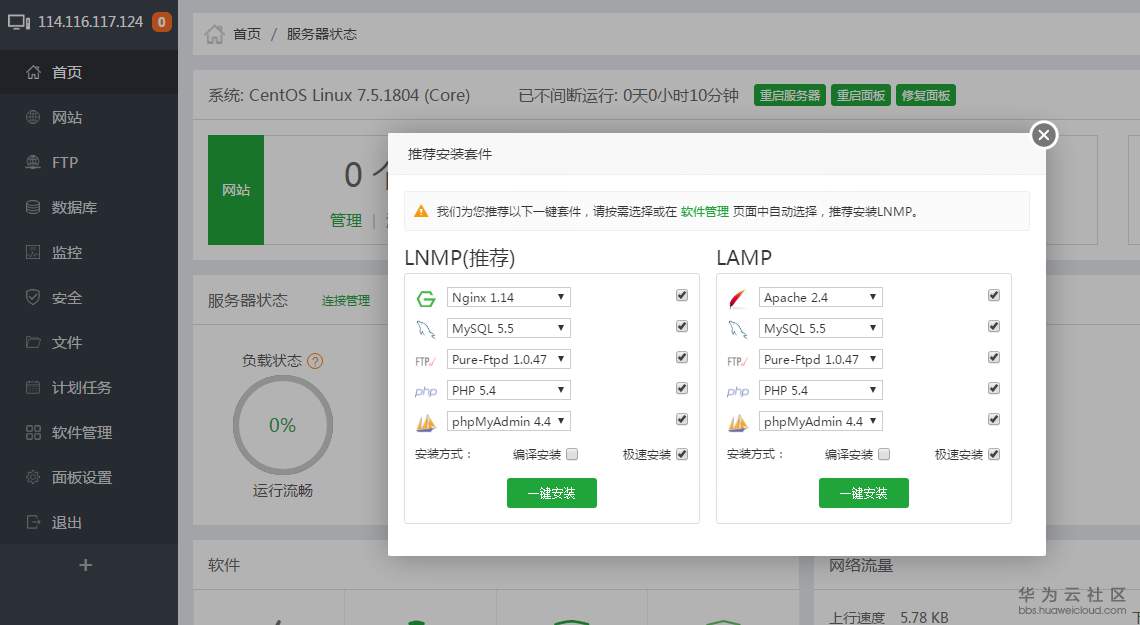Enable 编译安装 checkbox under LNMP
The width and height of the screenshot is (1140, 625).
point(571,454)
